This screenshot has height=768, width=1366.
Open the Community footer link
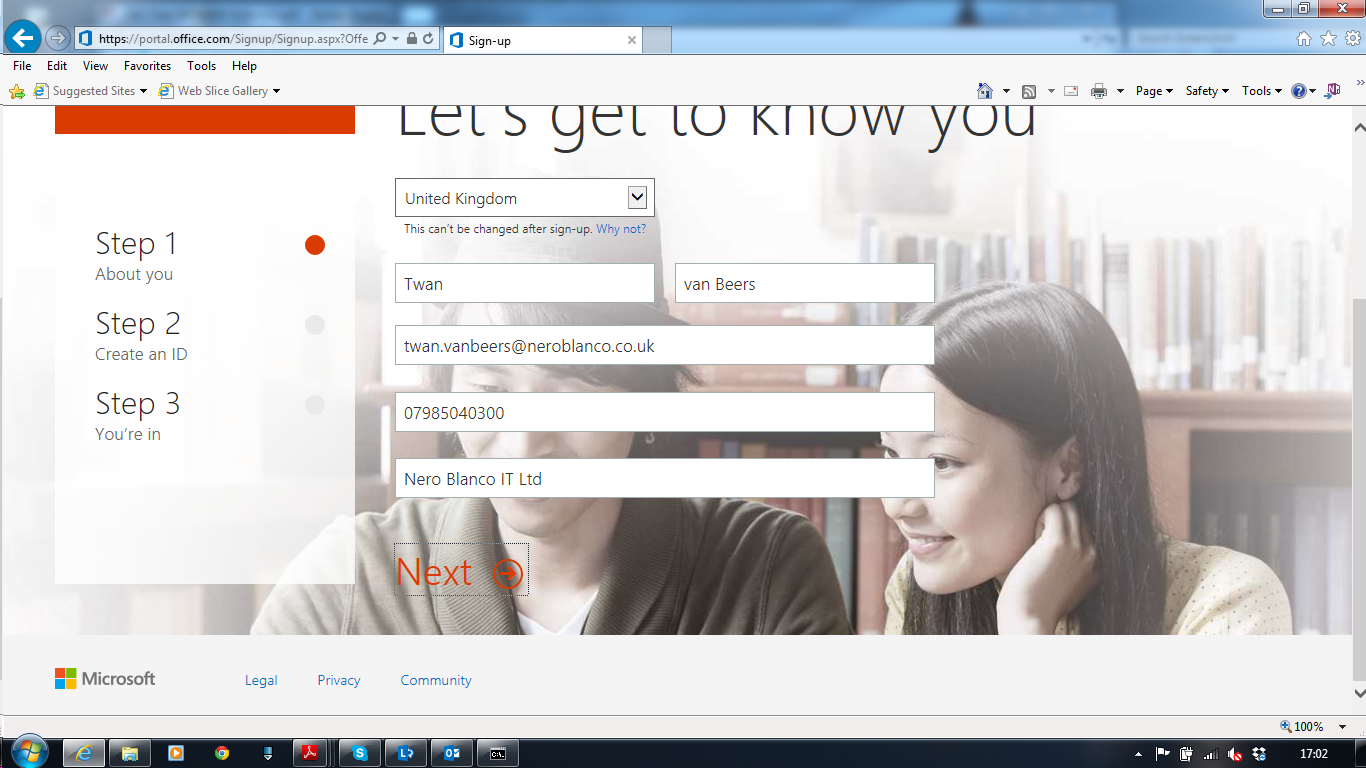[436, 680]
